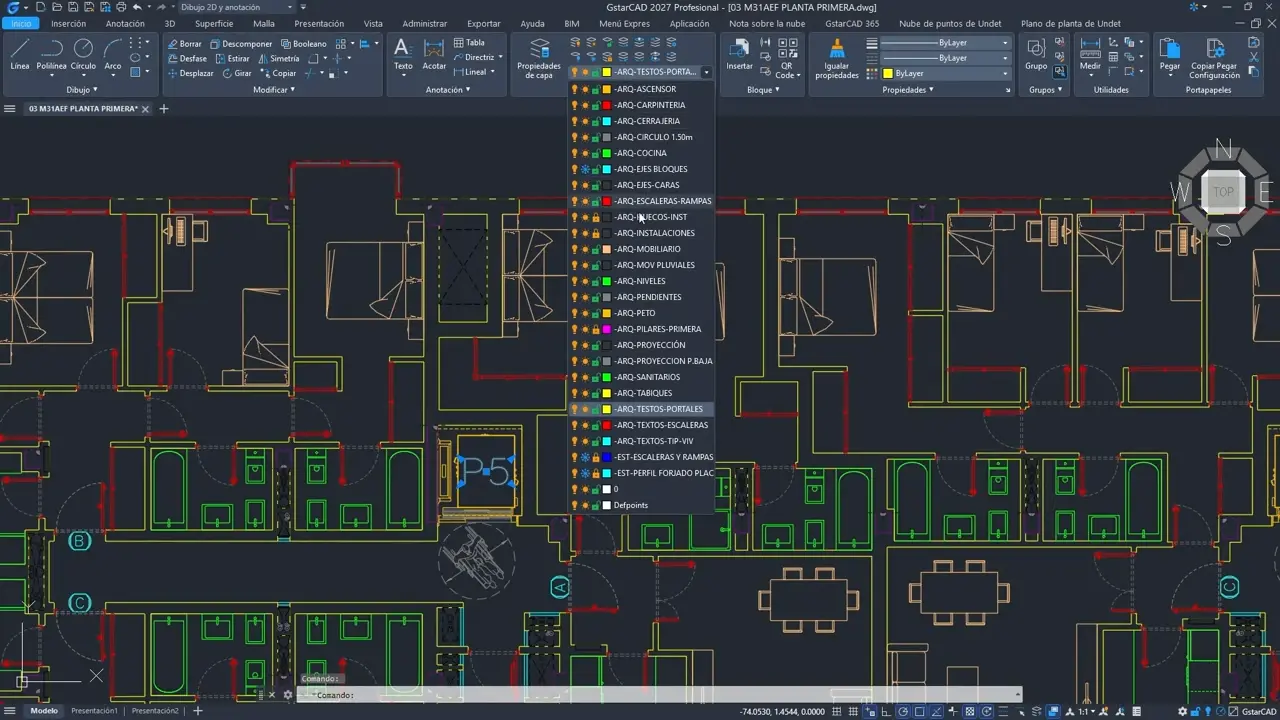This screenshot has height=720, width=1280.
Task: Expand the Grupos panel
Action: pos(1044,90)
